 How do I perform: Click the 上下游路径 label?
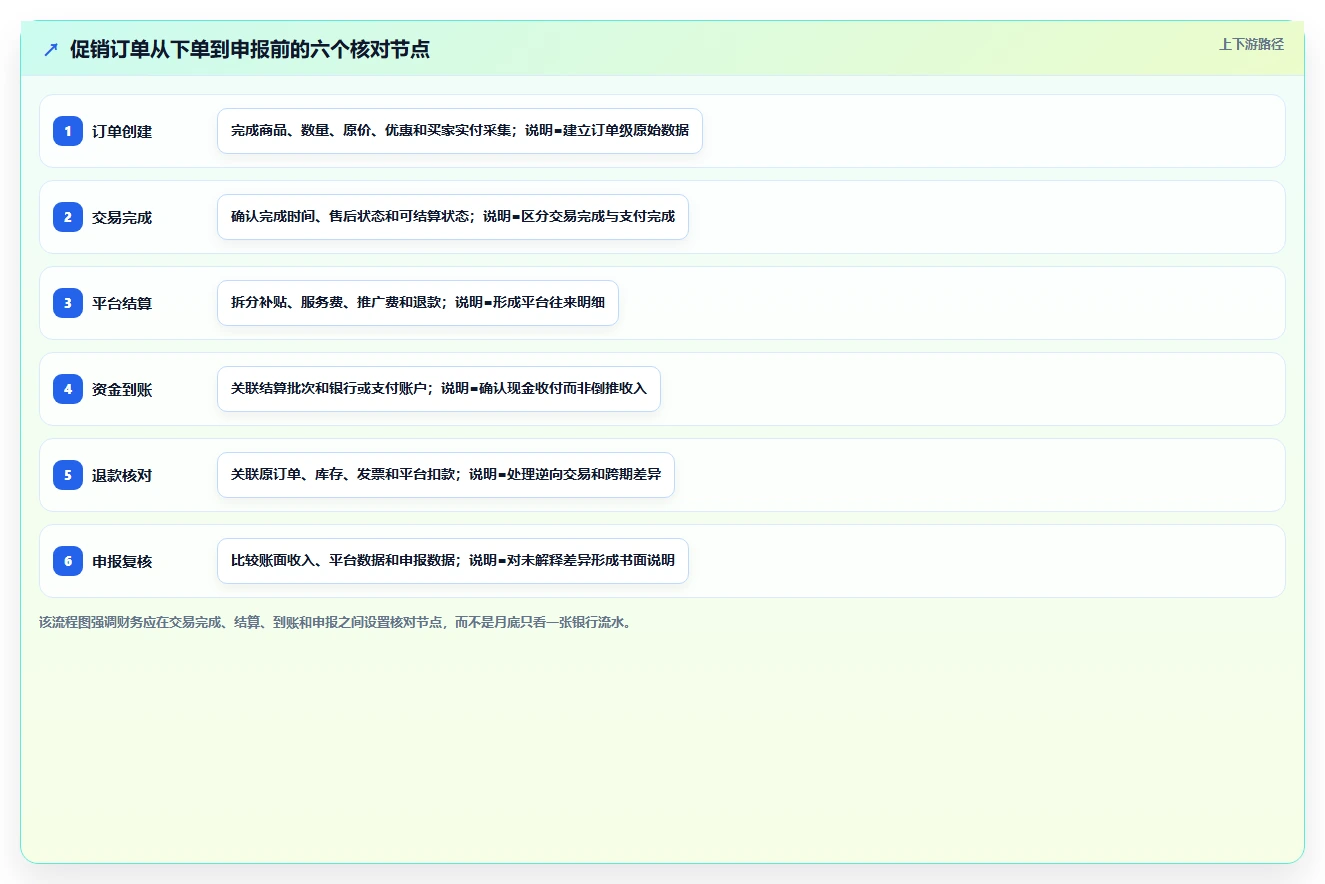point(1251,44)
